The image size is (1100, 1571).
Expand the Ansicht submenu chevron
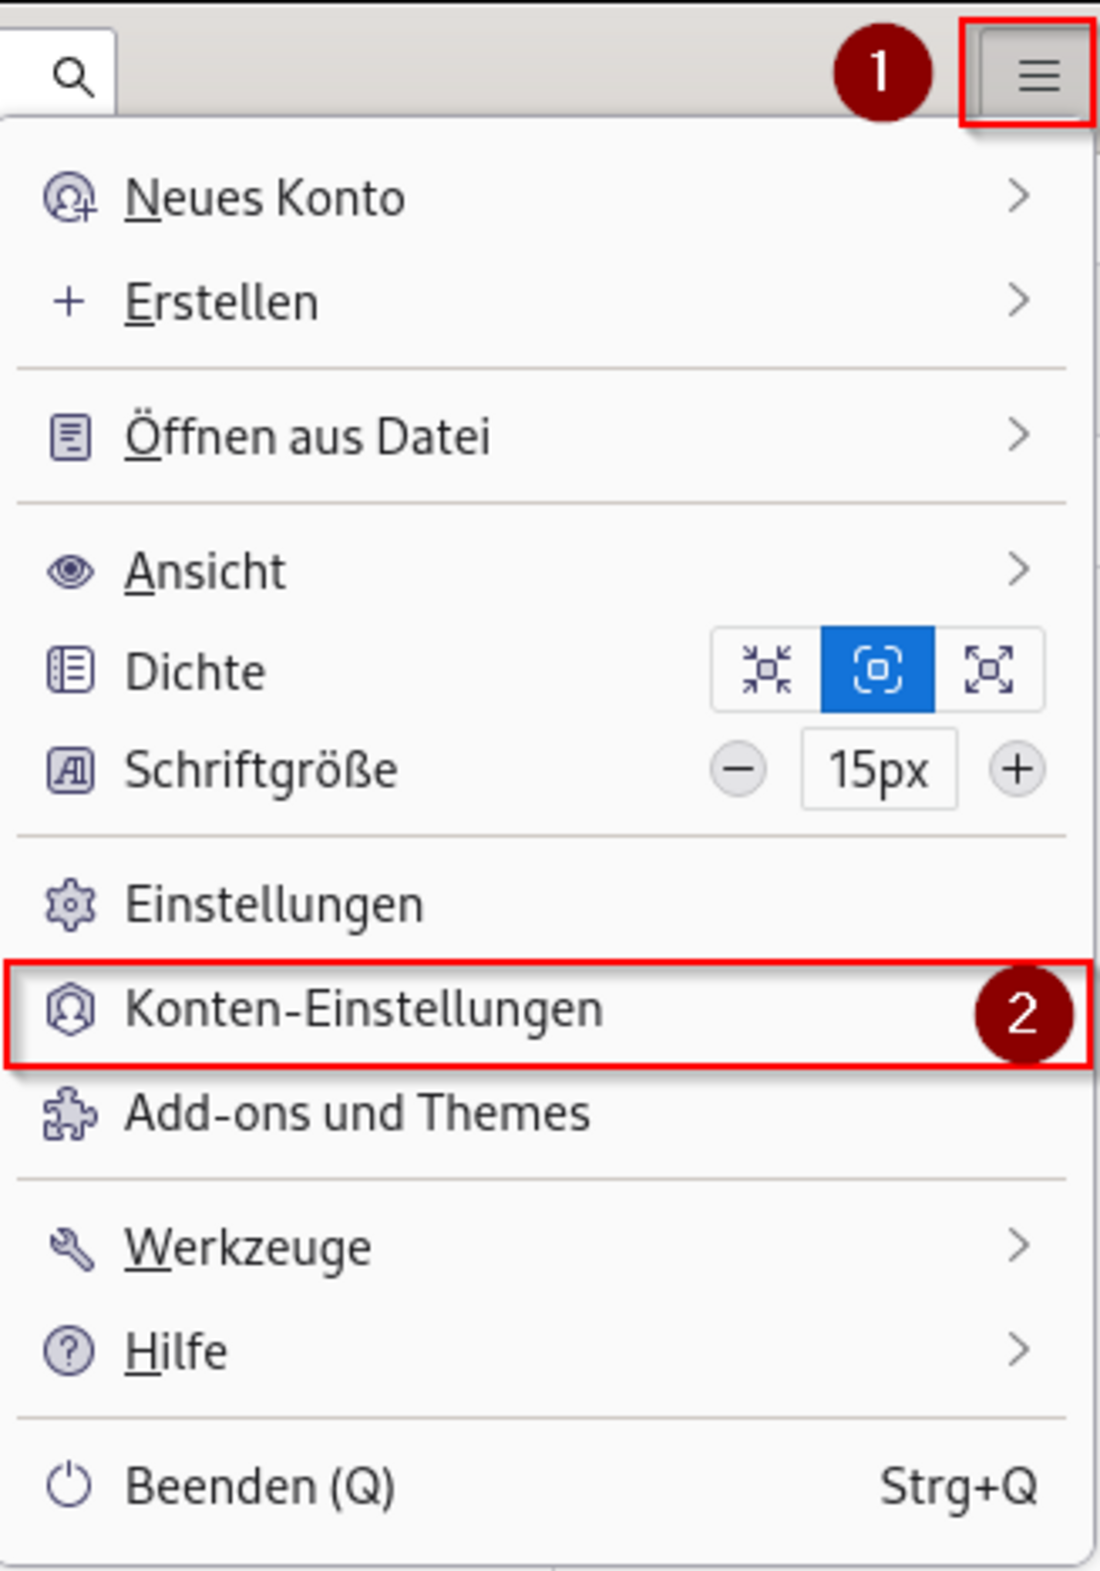[1018, 569]
